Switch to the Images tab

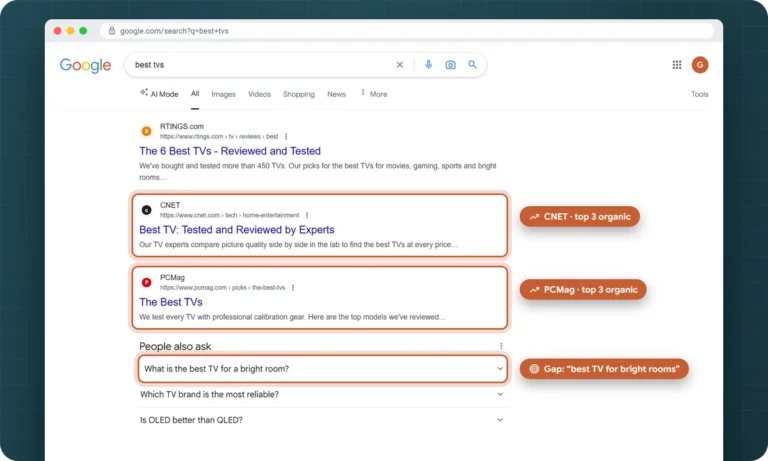tap(223, 94)
